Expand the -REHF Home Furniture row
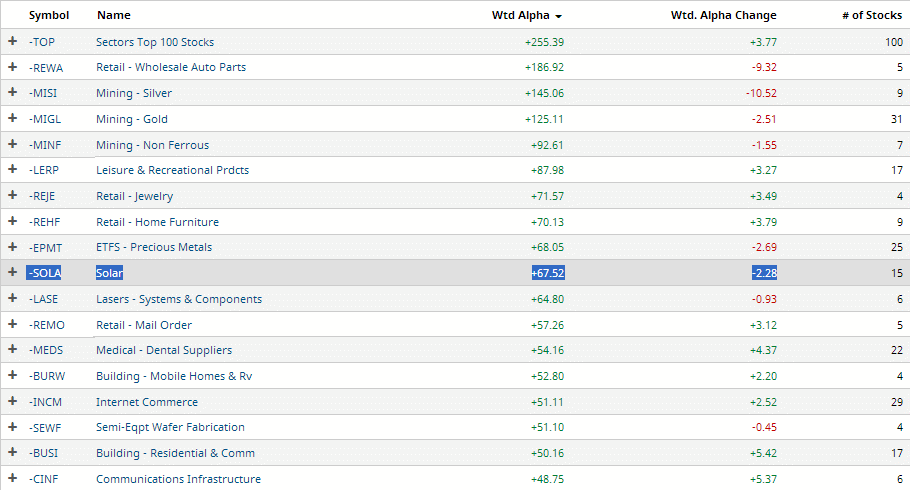This screenshot has height=490, width=910. 12,221
